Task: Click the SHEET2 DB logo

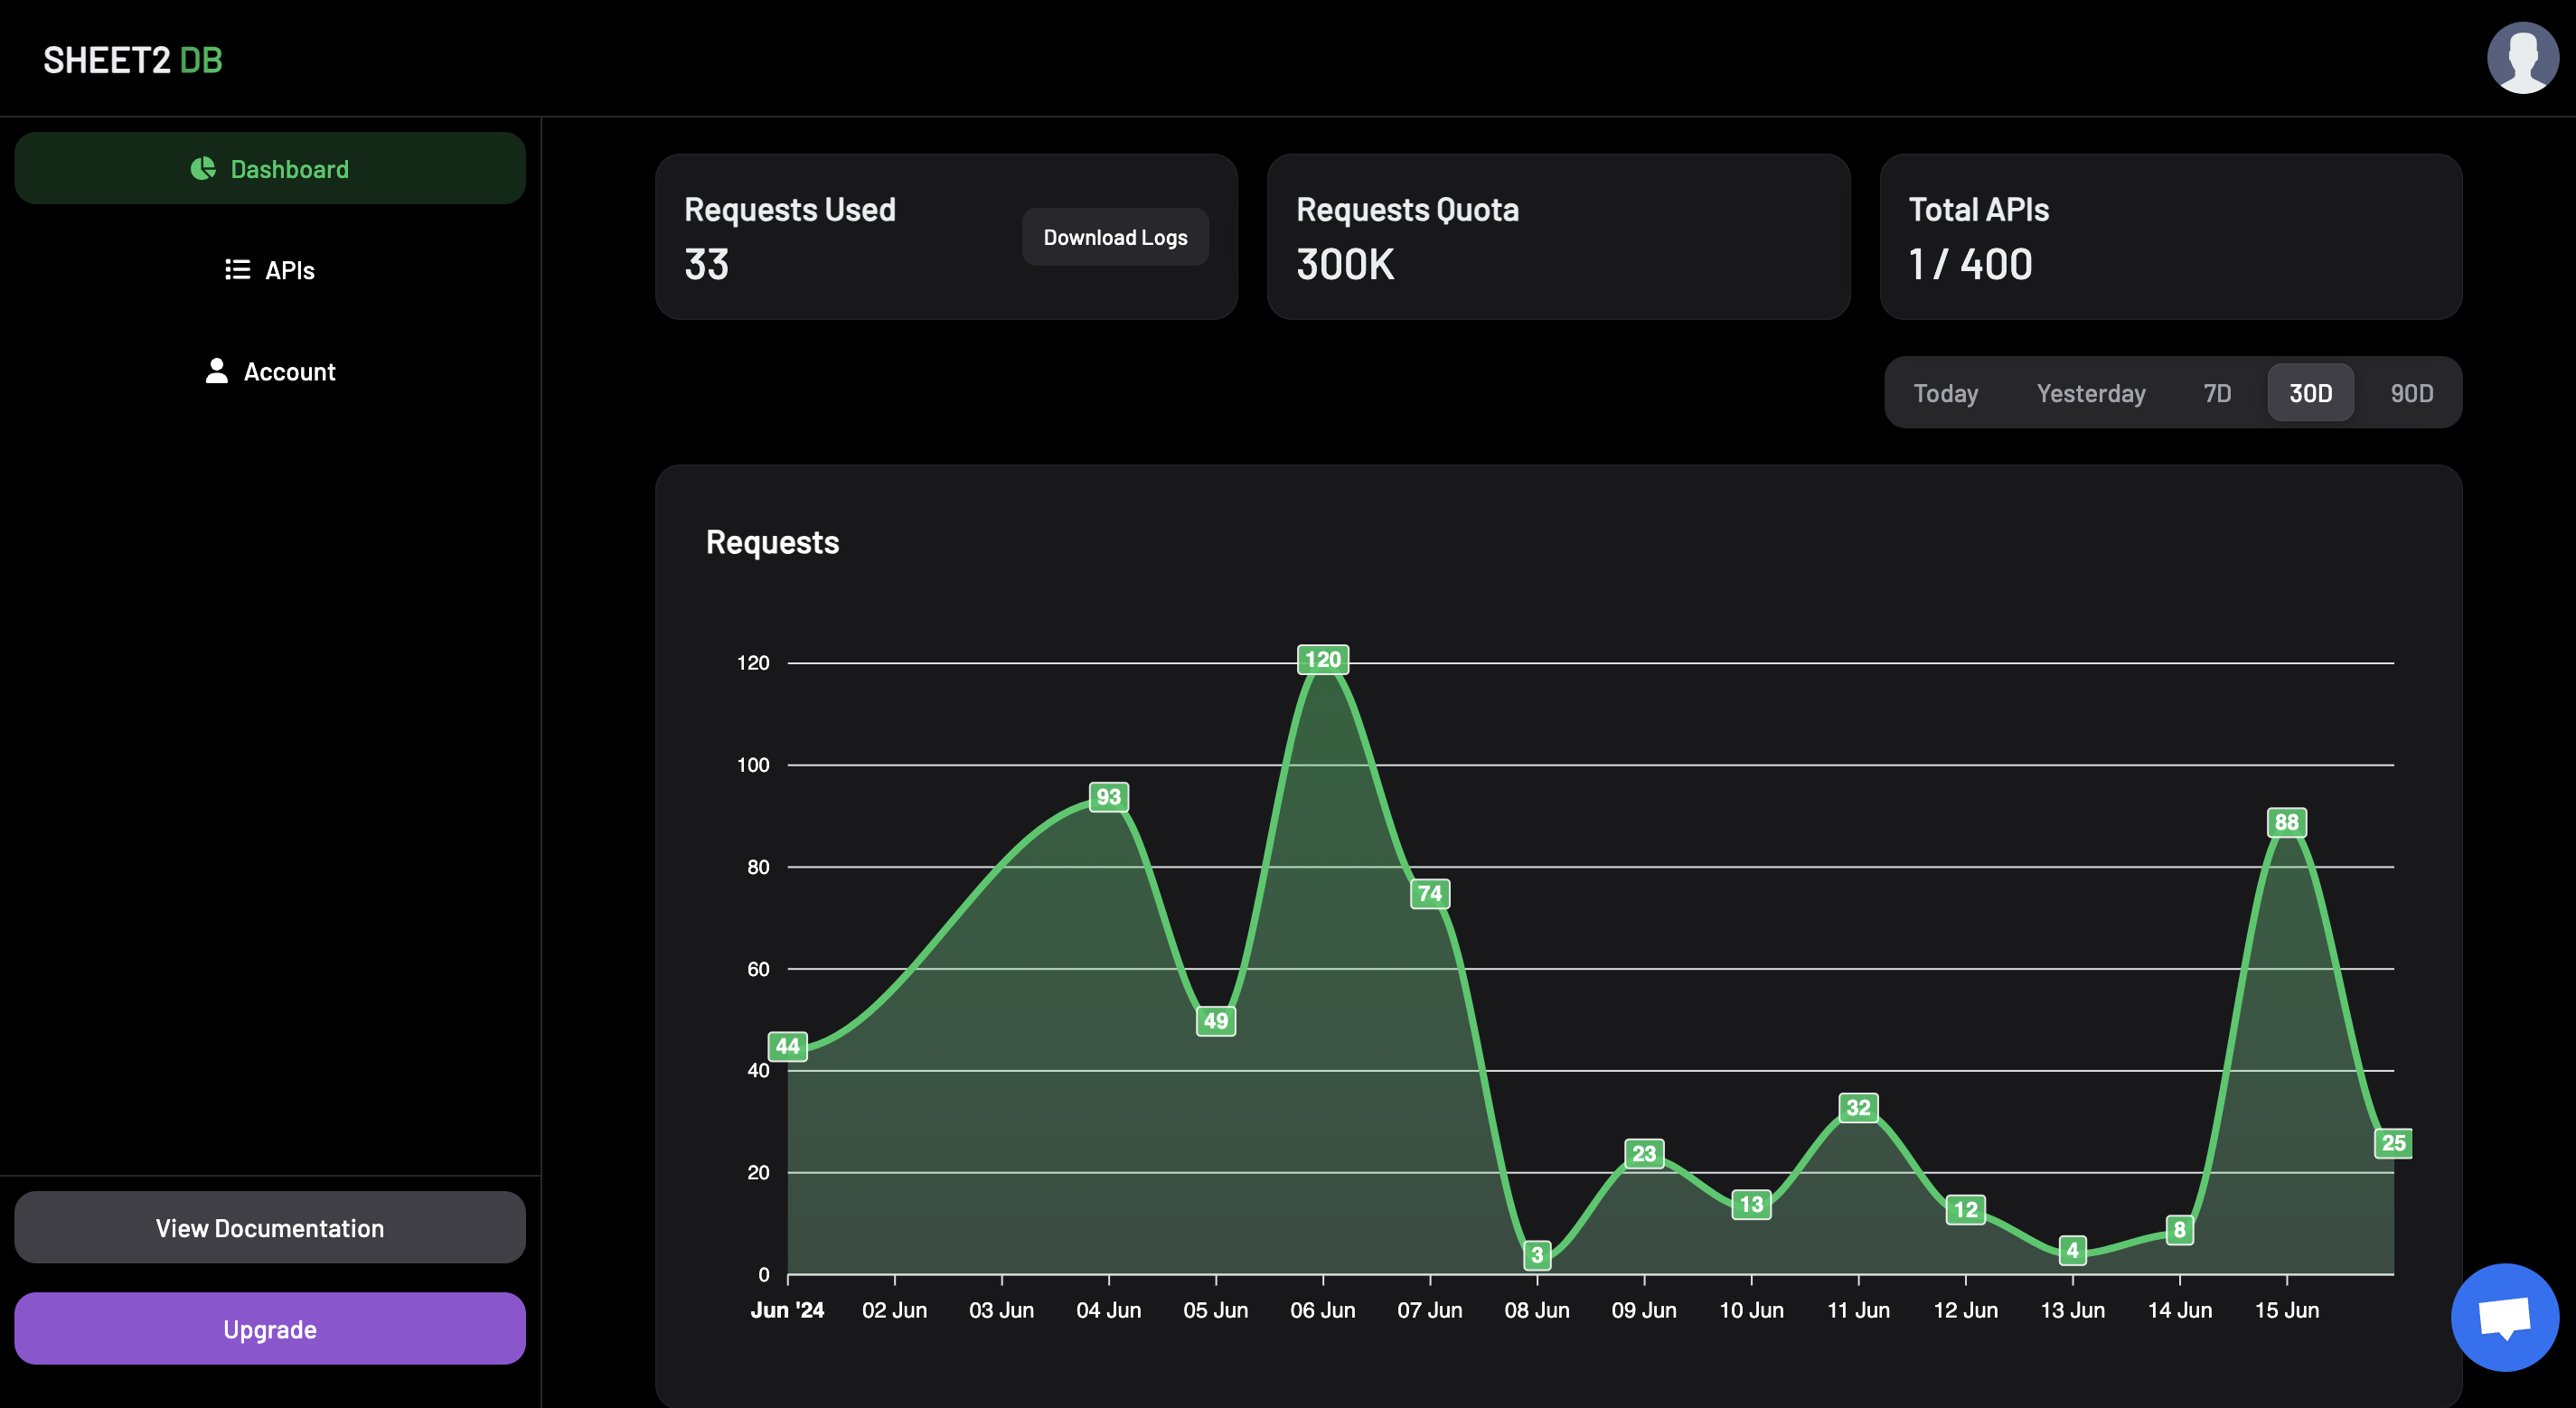Action: (x=133, y=60)
